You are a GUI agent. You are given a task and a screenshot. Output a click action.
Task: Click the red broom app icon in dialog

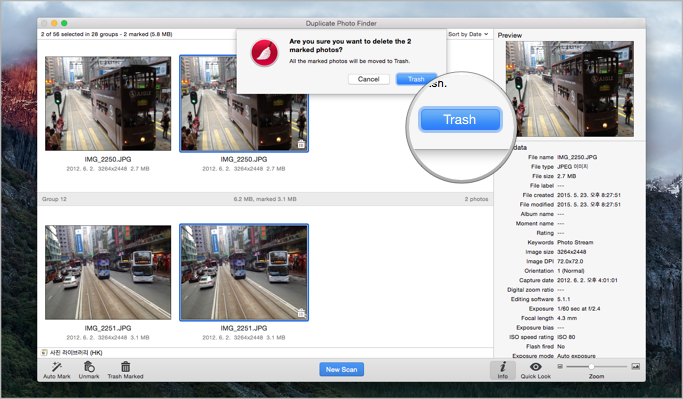(264, 53)
